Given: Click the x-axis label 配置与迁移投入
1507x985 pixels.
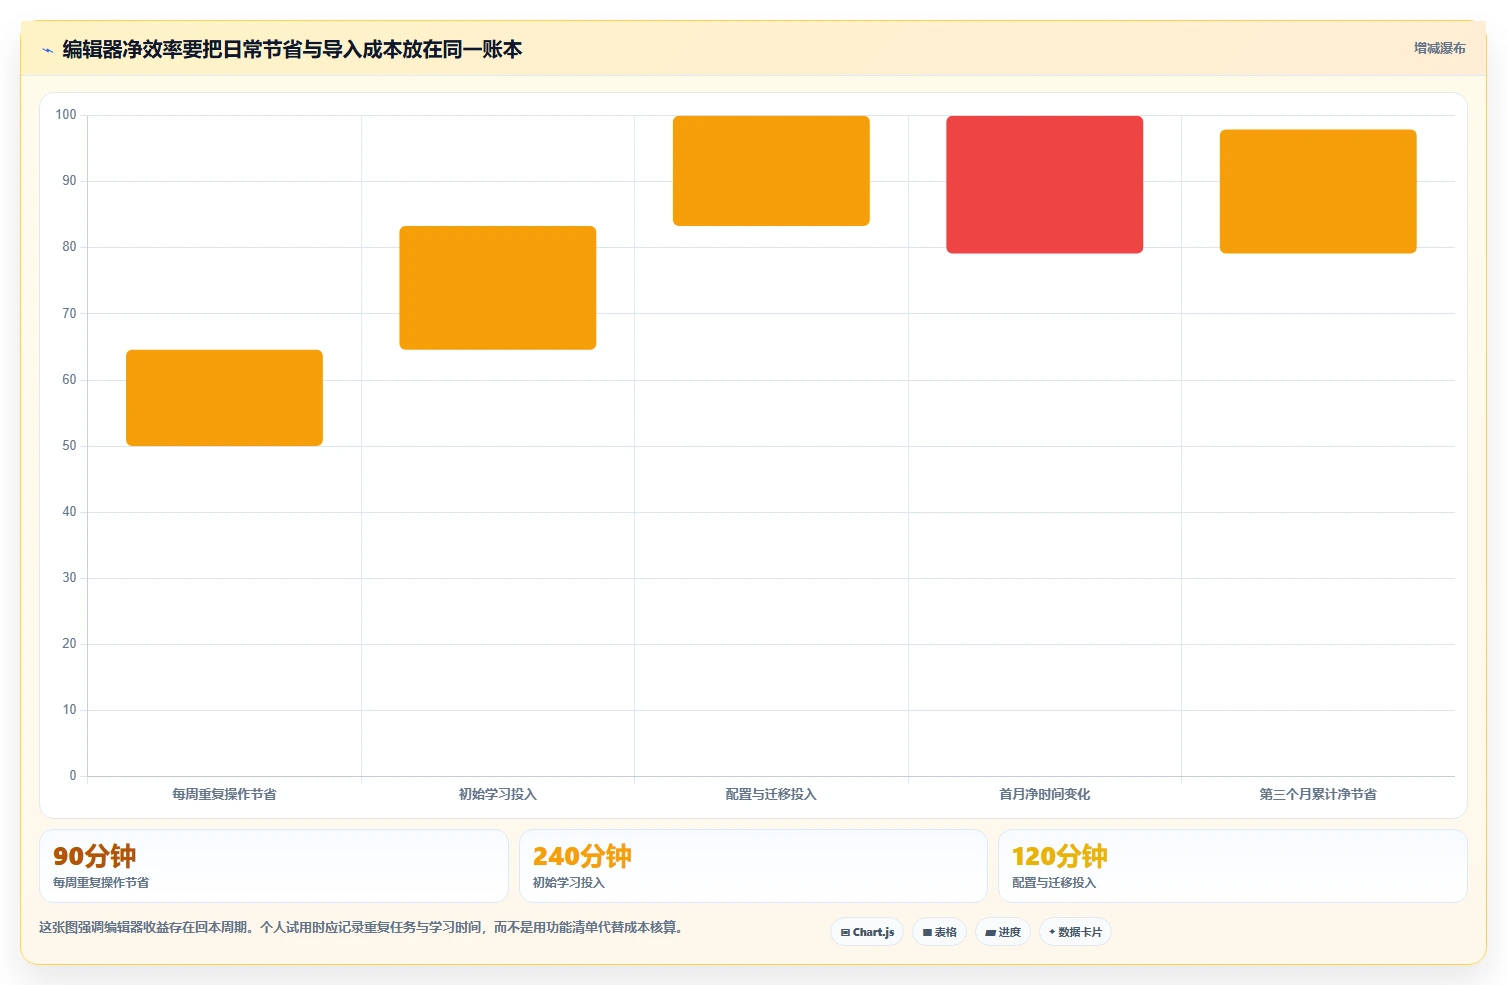Looking at the screenshot, I should pos(771,794).
